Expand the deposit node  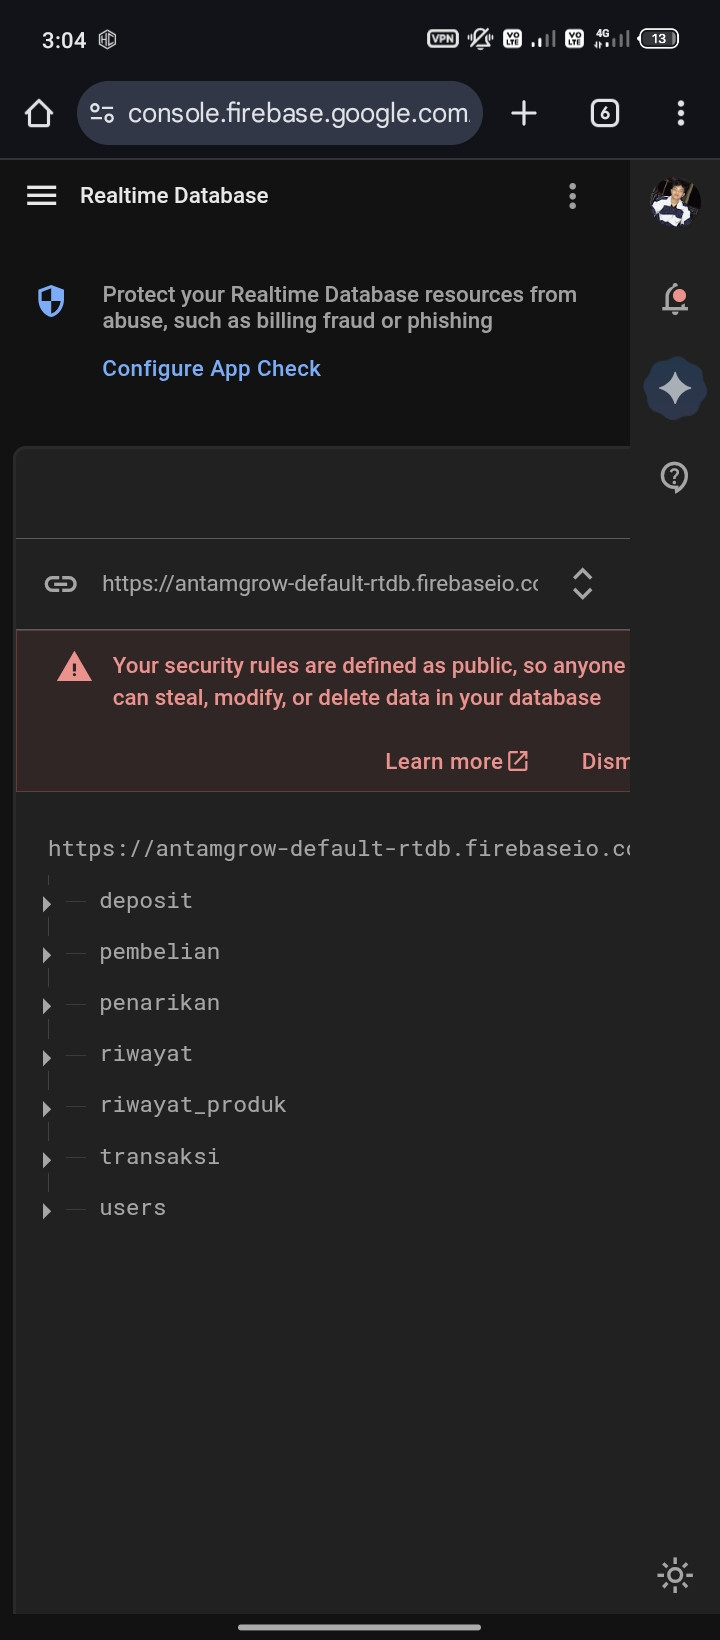click(x=47, y=904)
